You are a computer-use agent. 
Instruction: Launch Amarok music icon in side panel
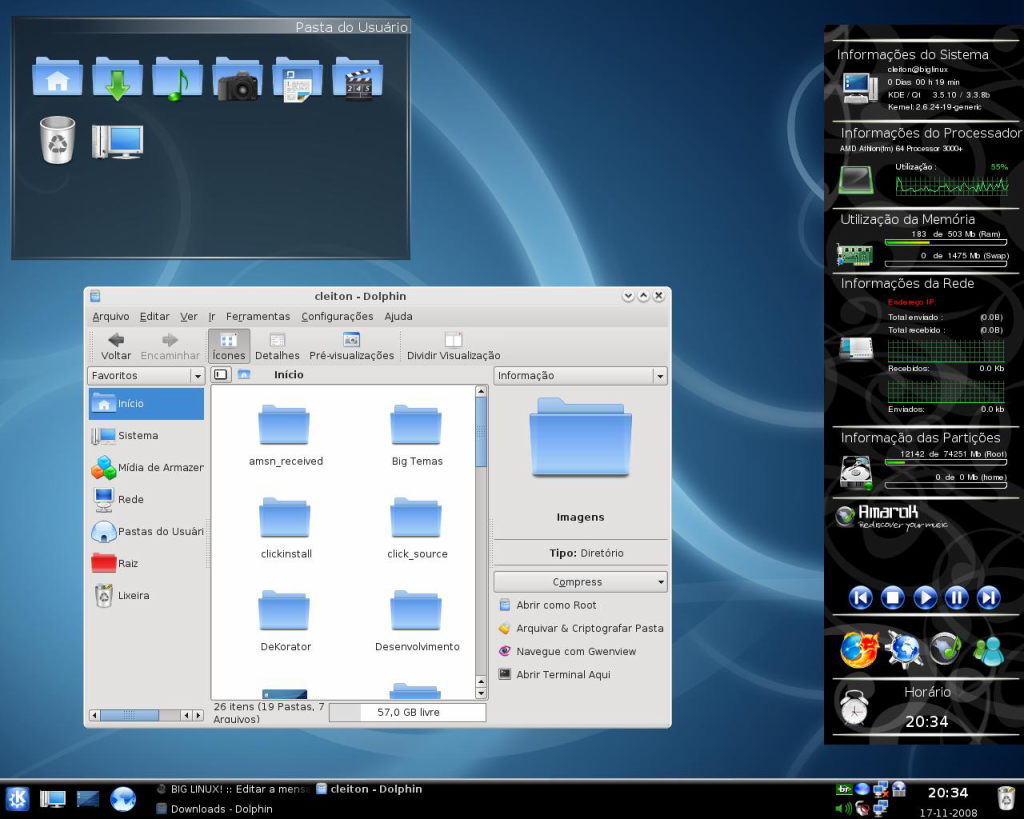click(946, 649)
